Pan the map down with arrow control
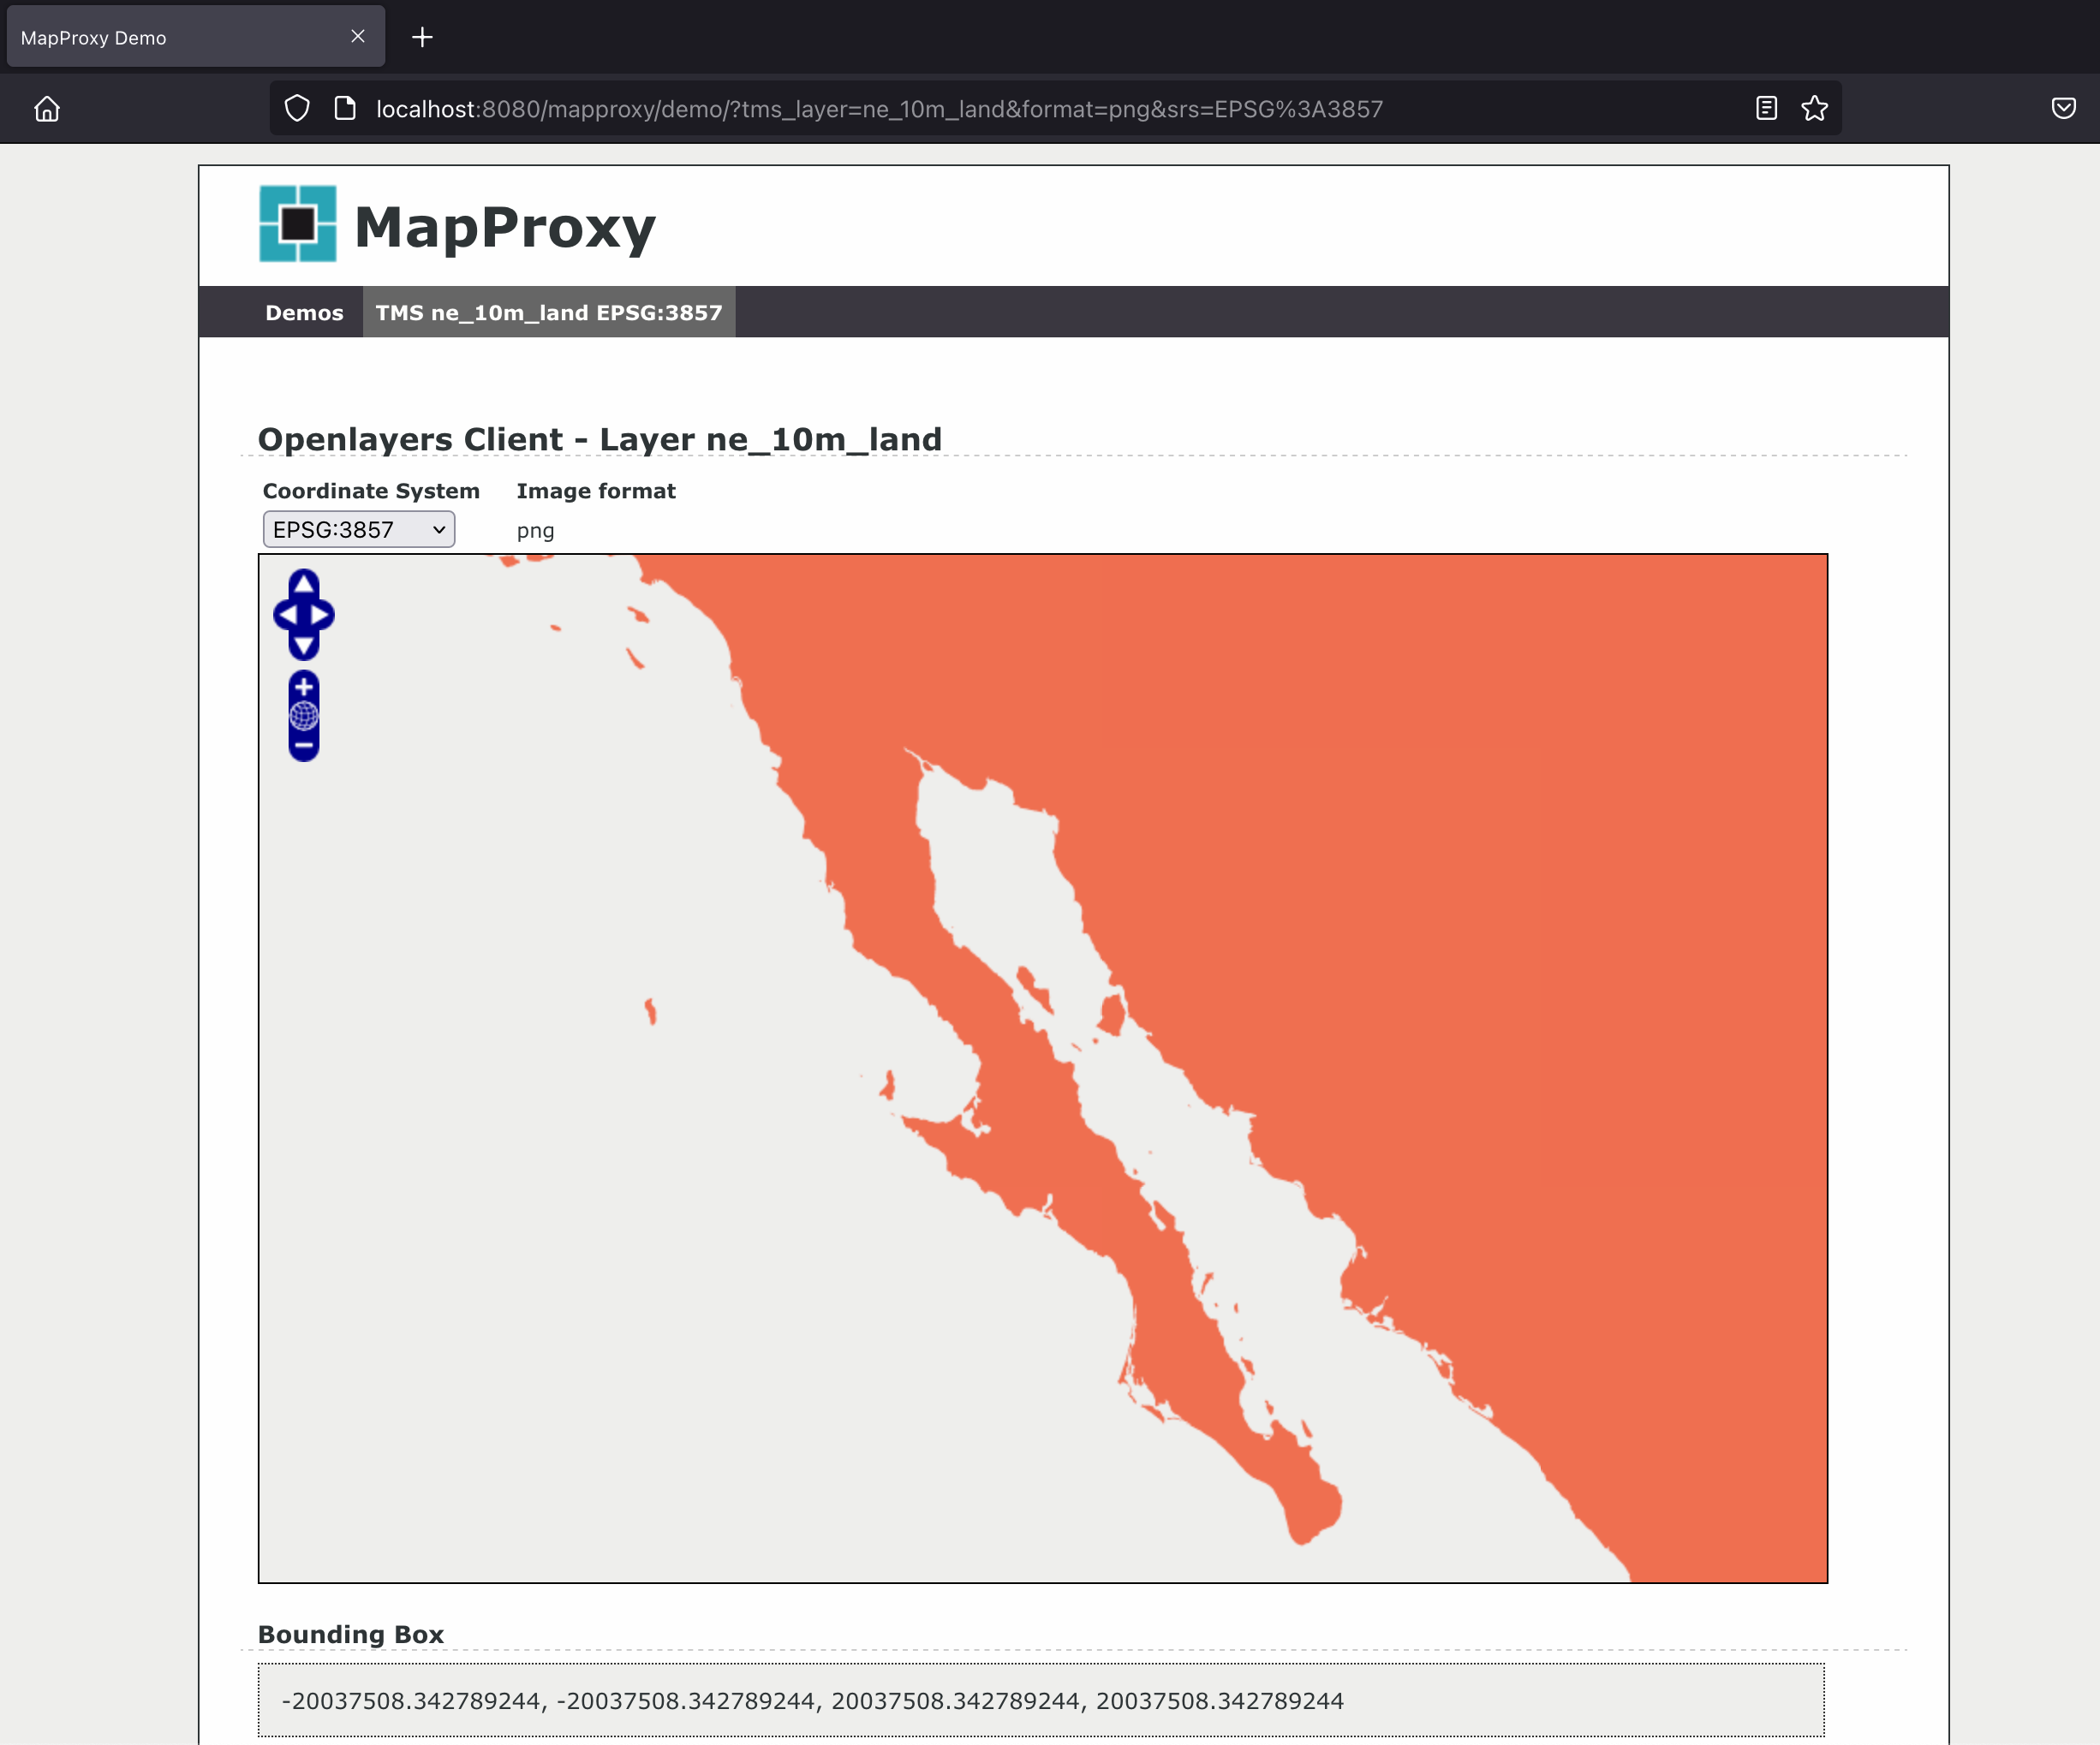The image size is (2100, 1745). click(x=303, y=646)
